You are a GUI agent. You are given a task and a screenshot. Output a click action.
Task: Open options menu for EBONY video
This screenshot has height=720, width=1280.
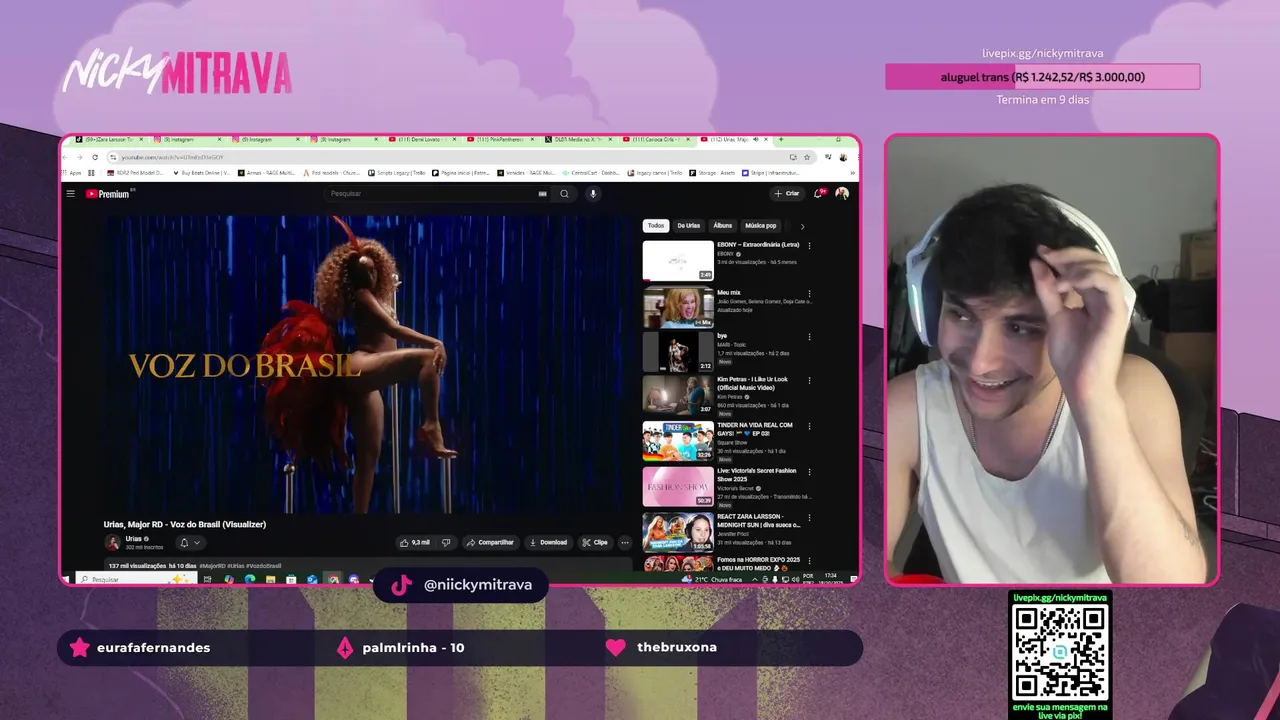point(809,246)
